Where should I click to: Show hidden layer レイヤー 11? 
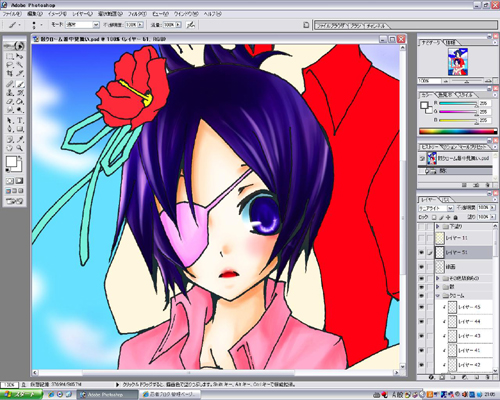[421, 238]
